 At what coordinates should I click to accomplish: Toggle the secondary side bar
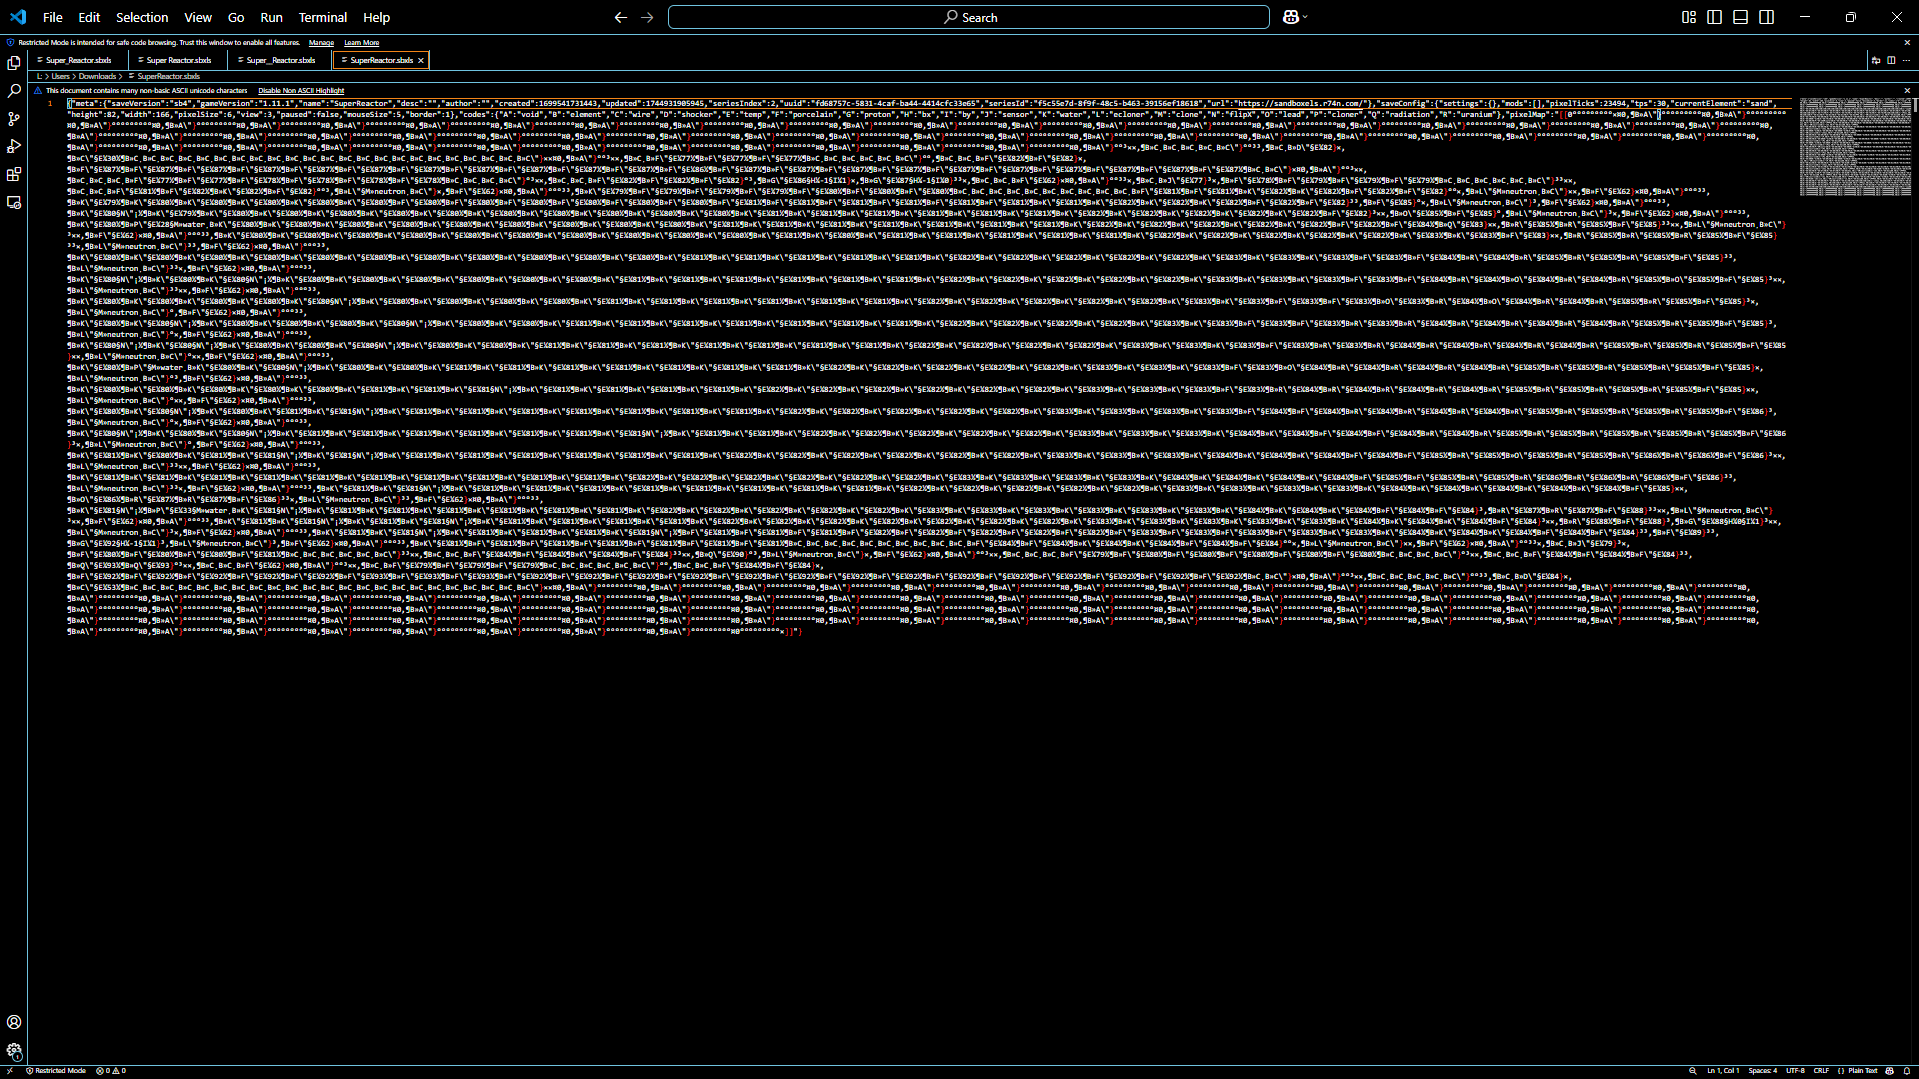point(1767,17)
